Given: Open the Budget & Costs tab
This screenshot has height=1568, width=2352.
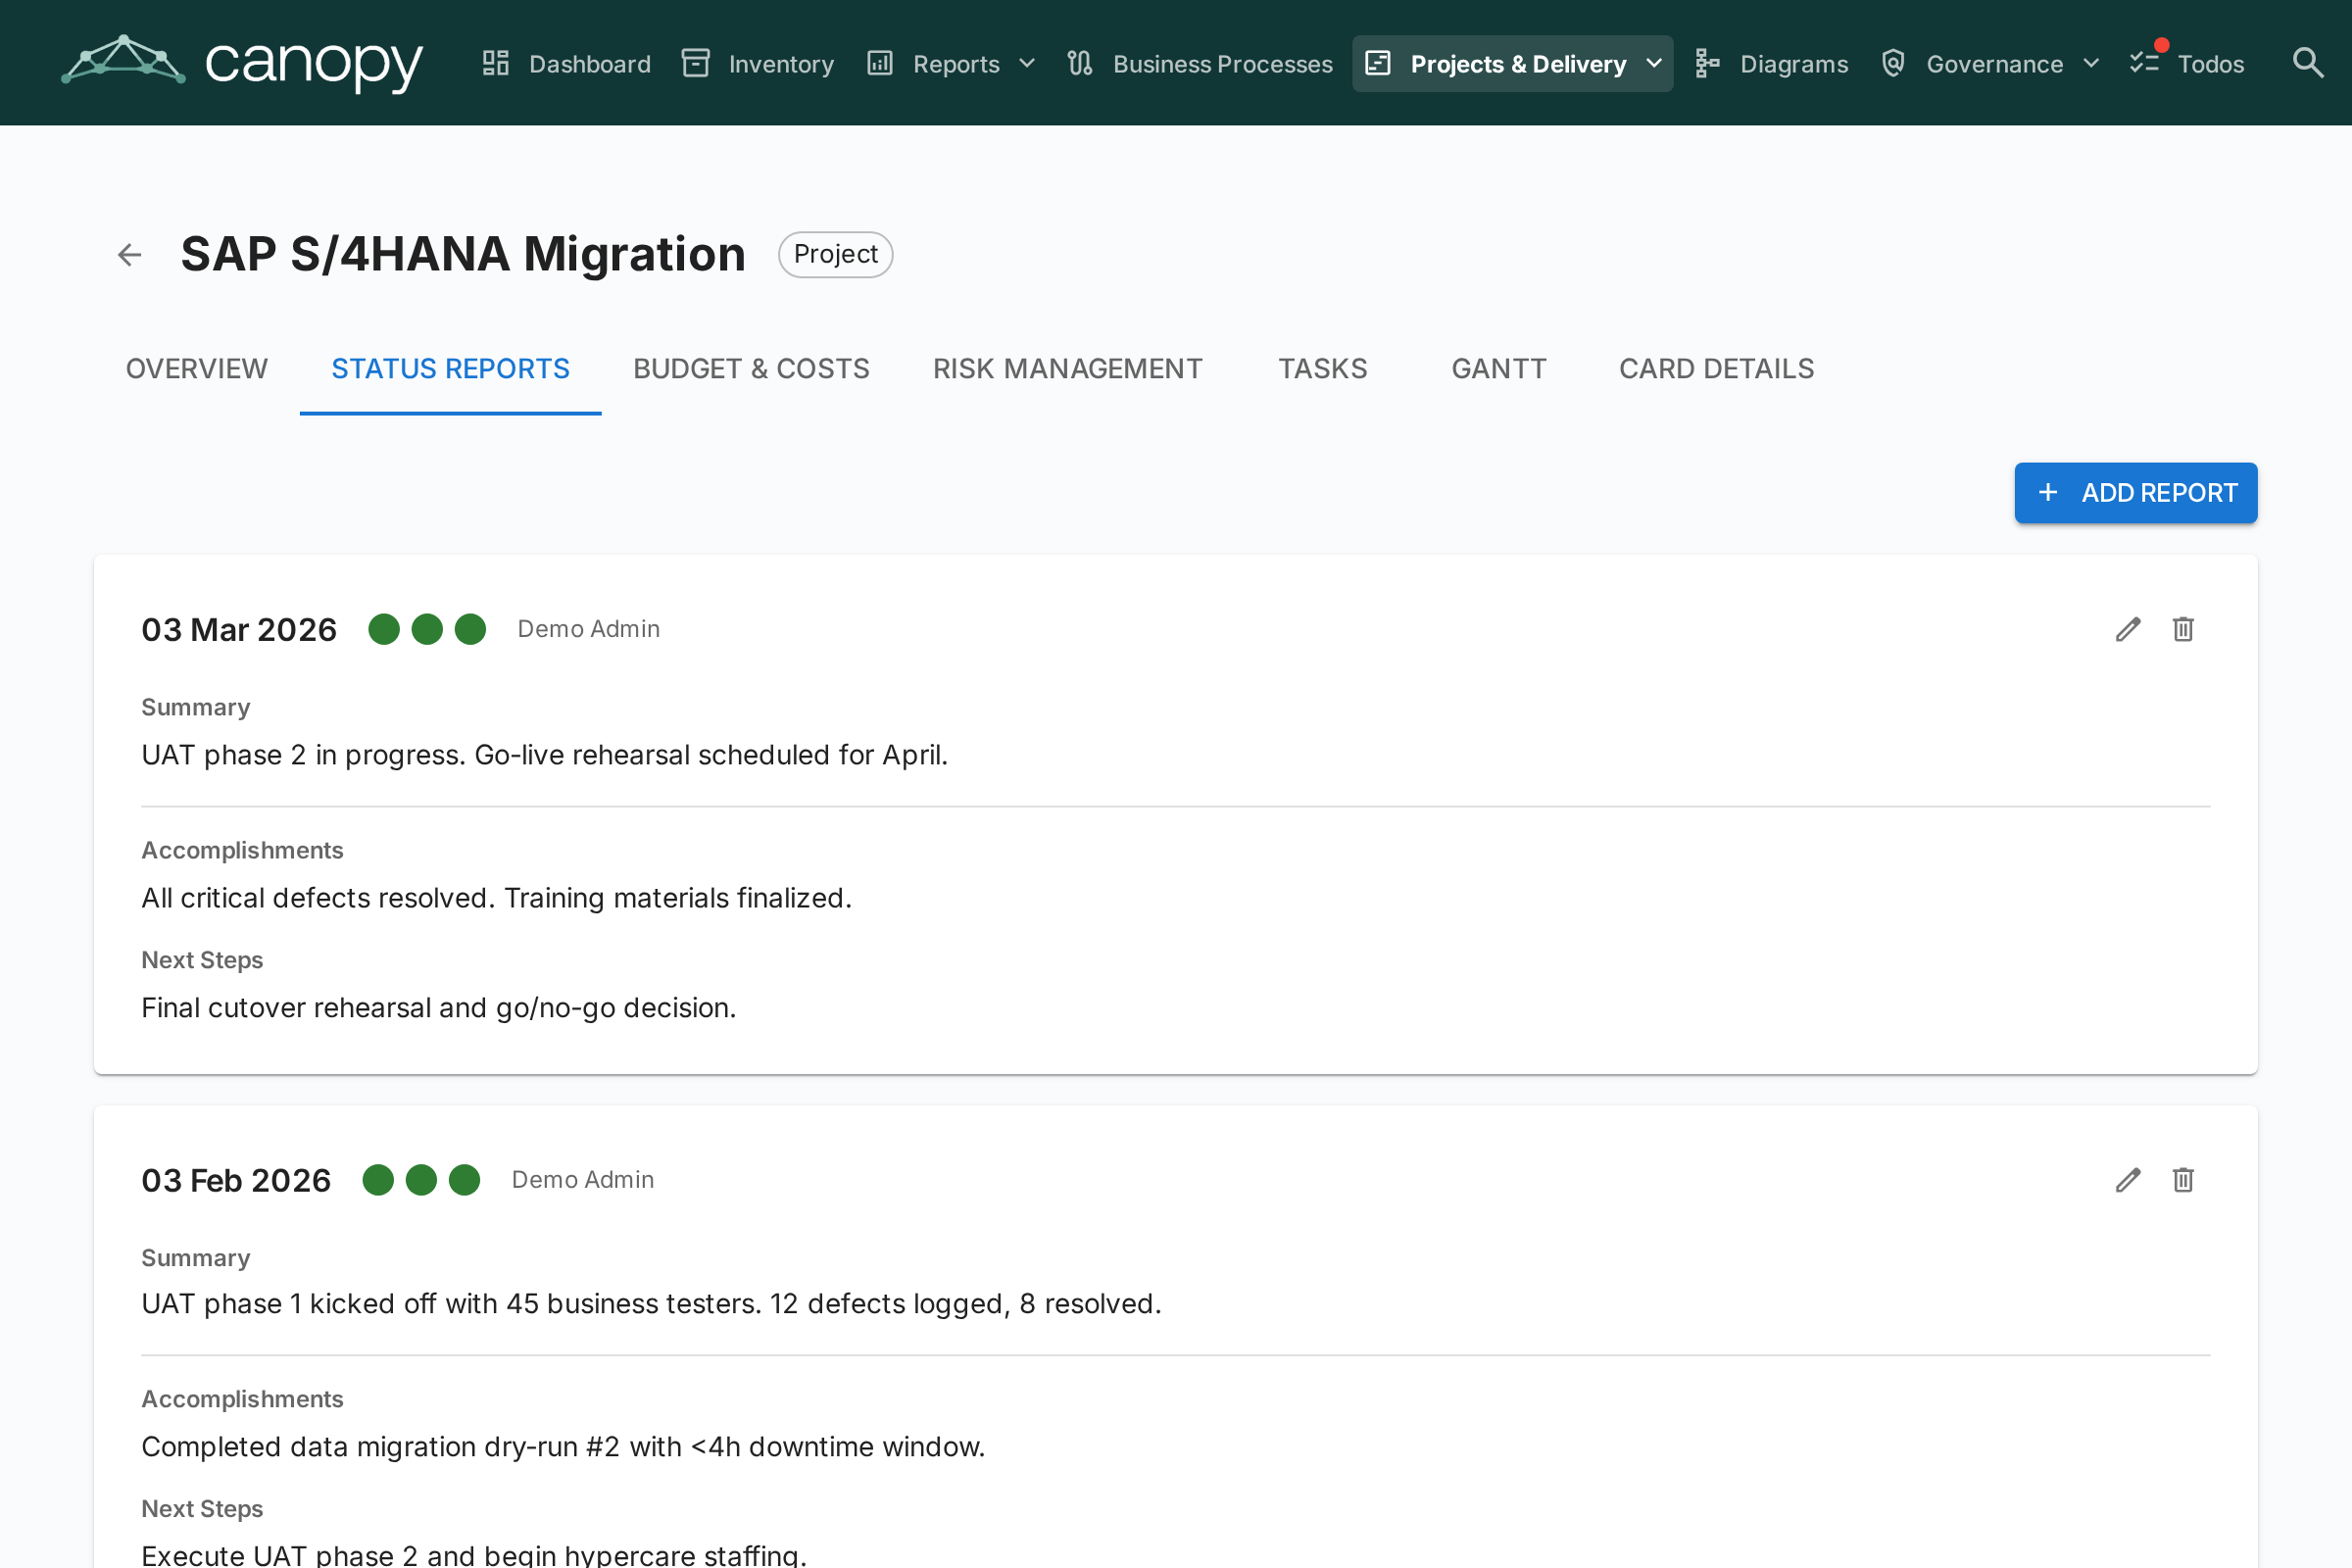Looking at the screenshot, I should coord(752,369).
